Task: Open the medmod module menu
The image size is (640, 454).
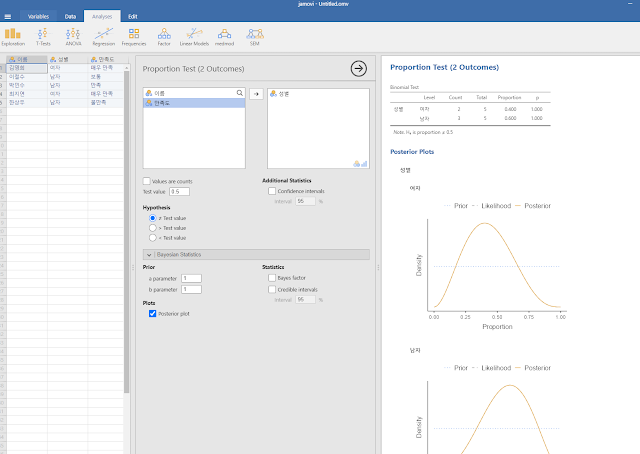Action: point(224,37)
